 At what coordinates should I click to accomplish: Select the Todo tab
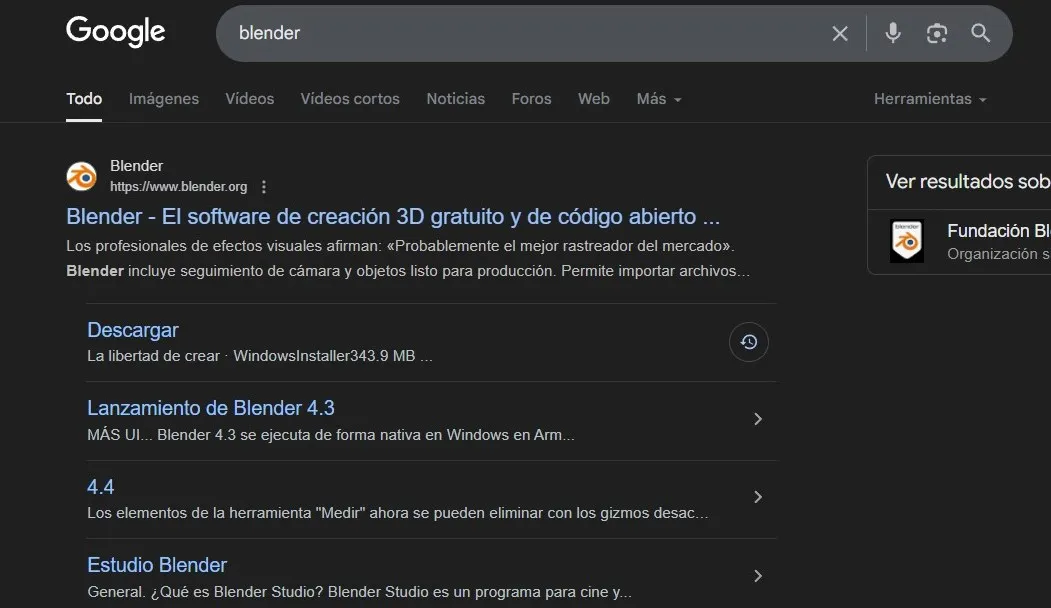coord(84,99)
